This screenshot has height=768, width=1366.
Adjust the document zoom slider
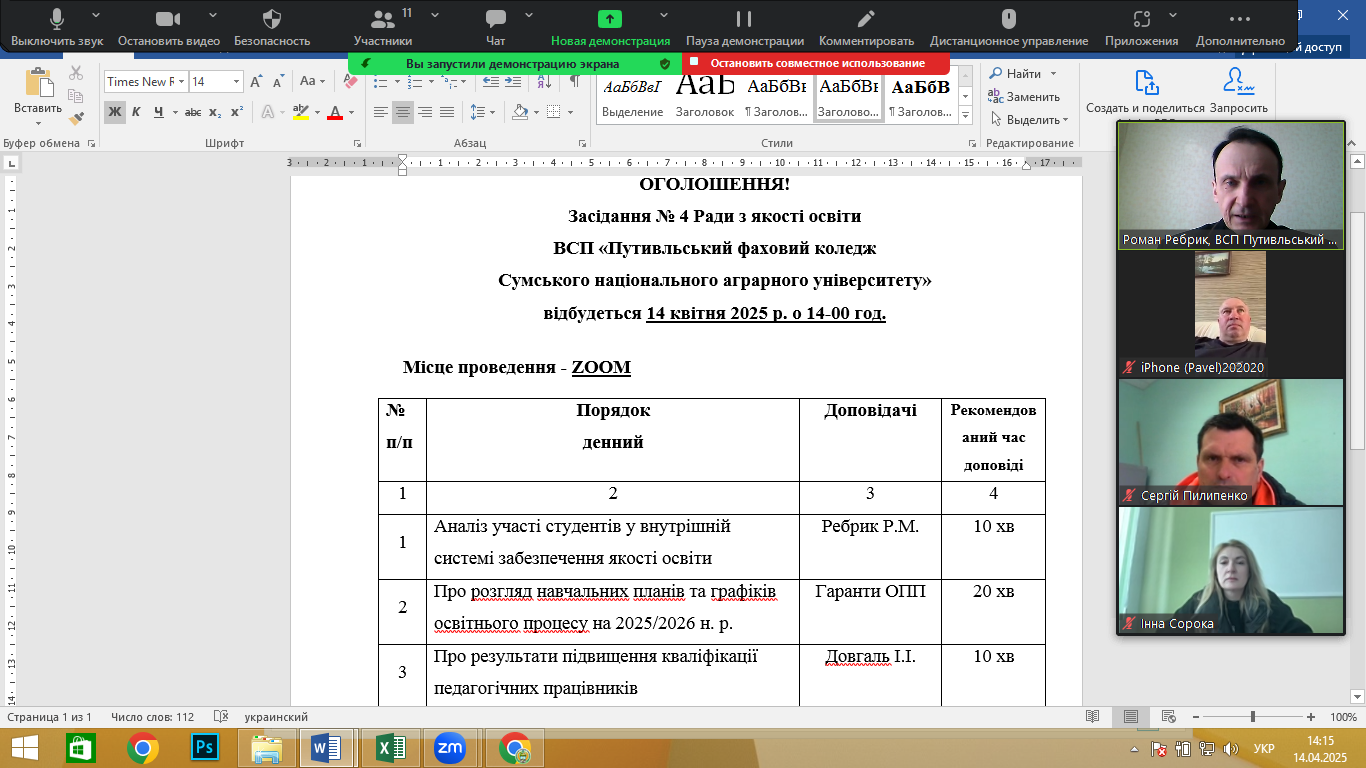pyautogui.click(x=1253, y=717)
